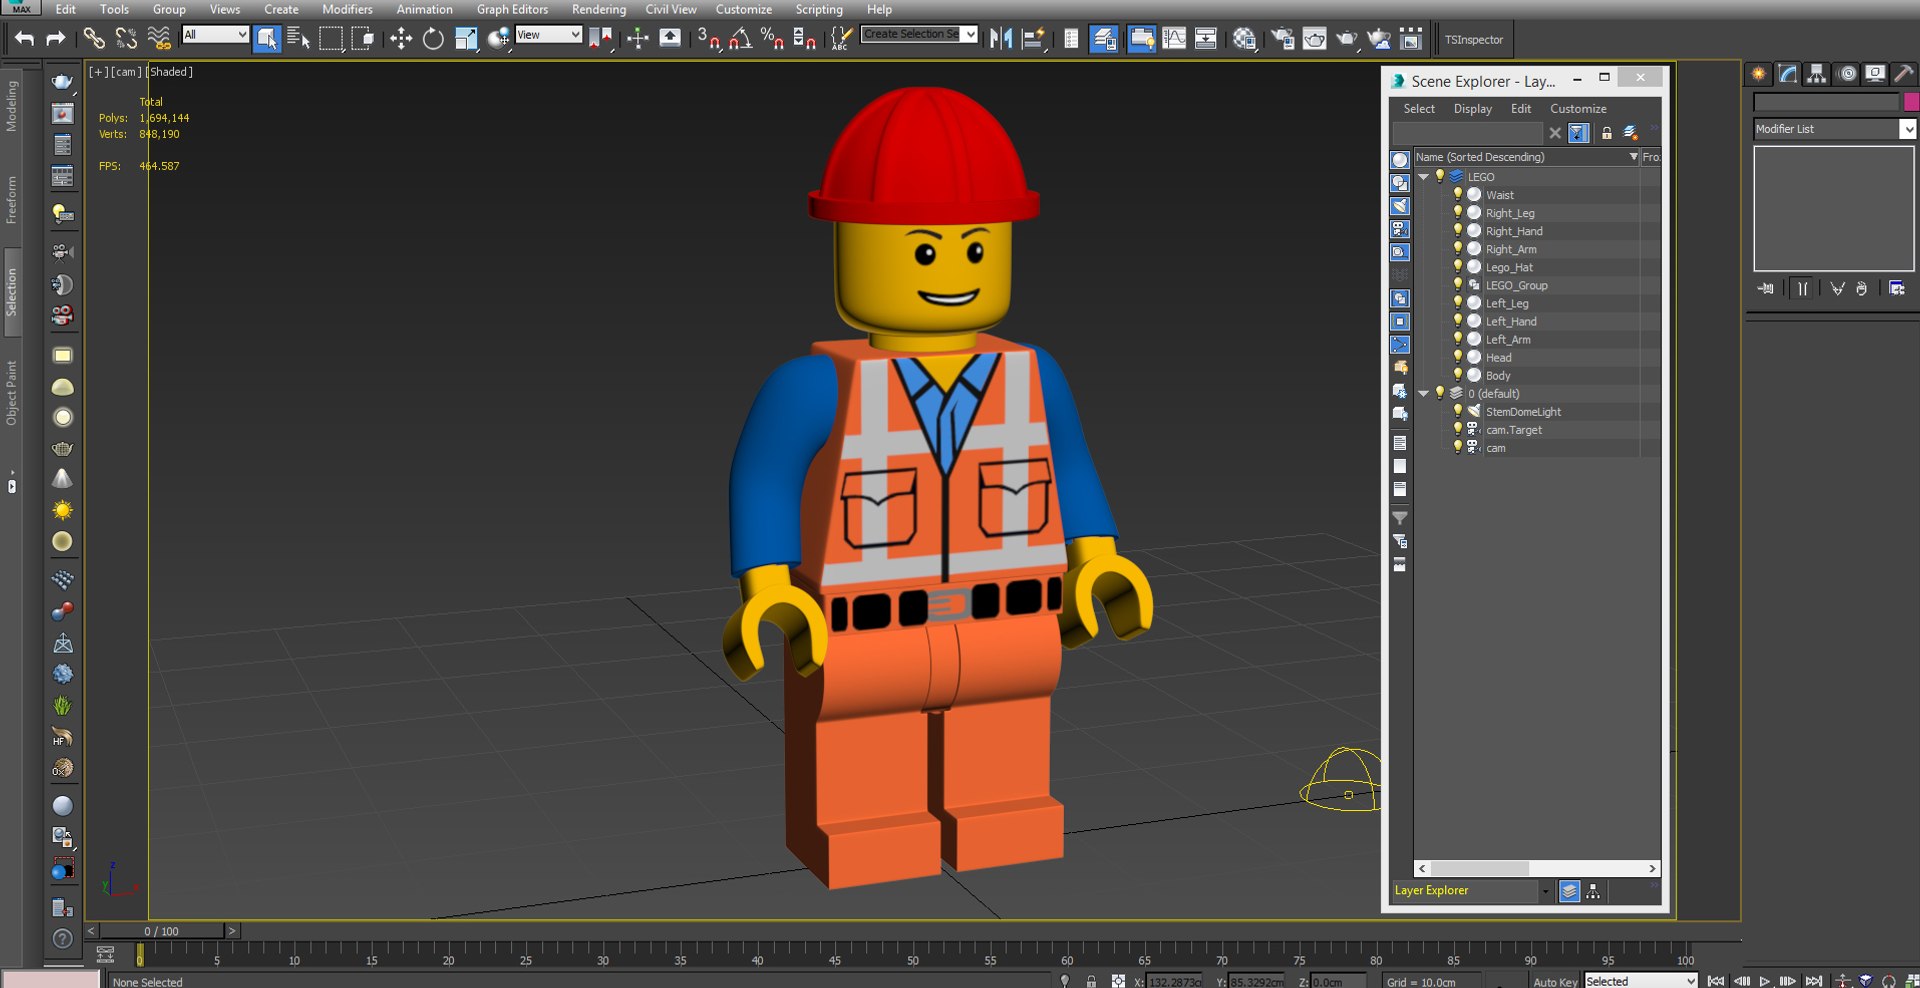Open the 'Selected' key filter dropdown

point(1641,981)
